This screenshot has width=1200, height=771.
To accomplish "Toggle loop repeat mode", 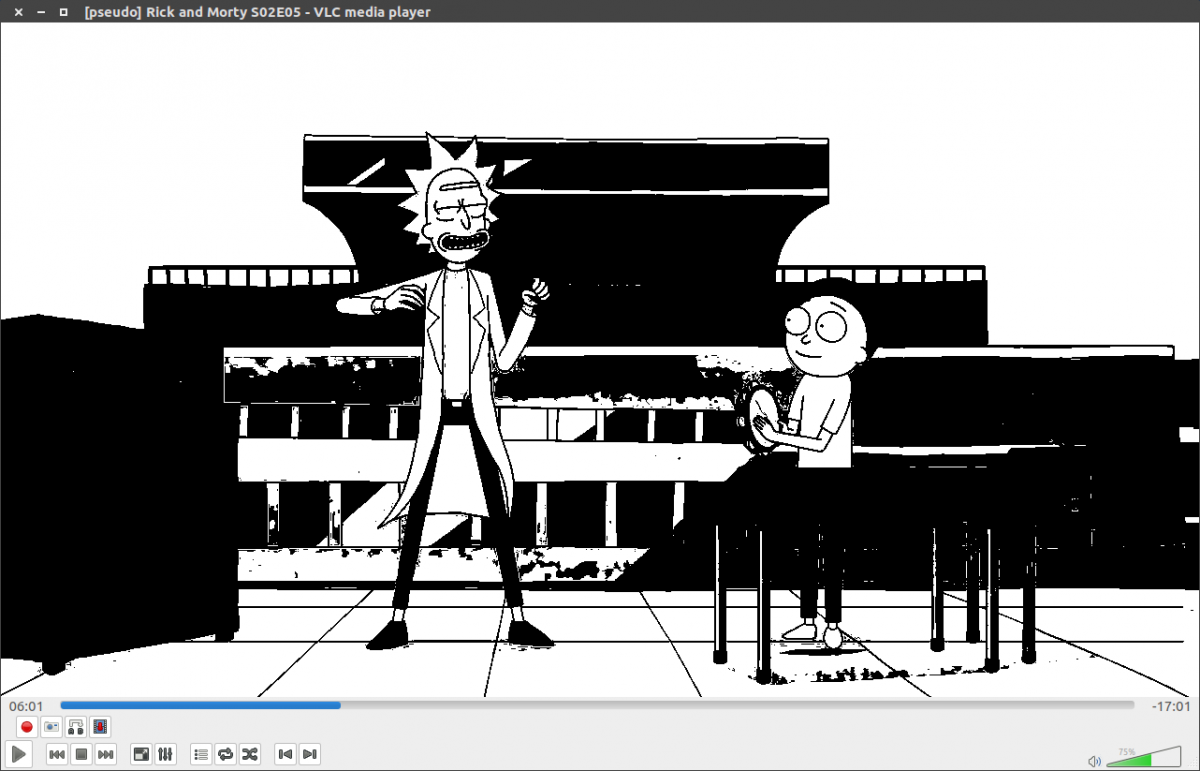I will (x=225, y=754).
